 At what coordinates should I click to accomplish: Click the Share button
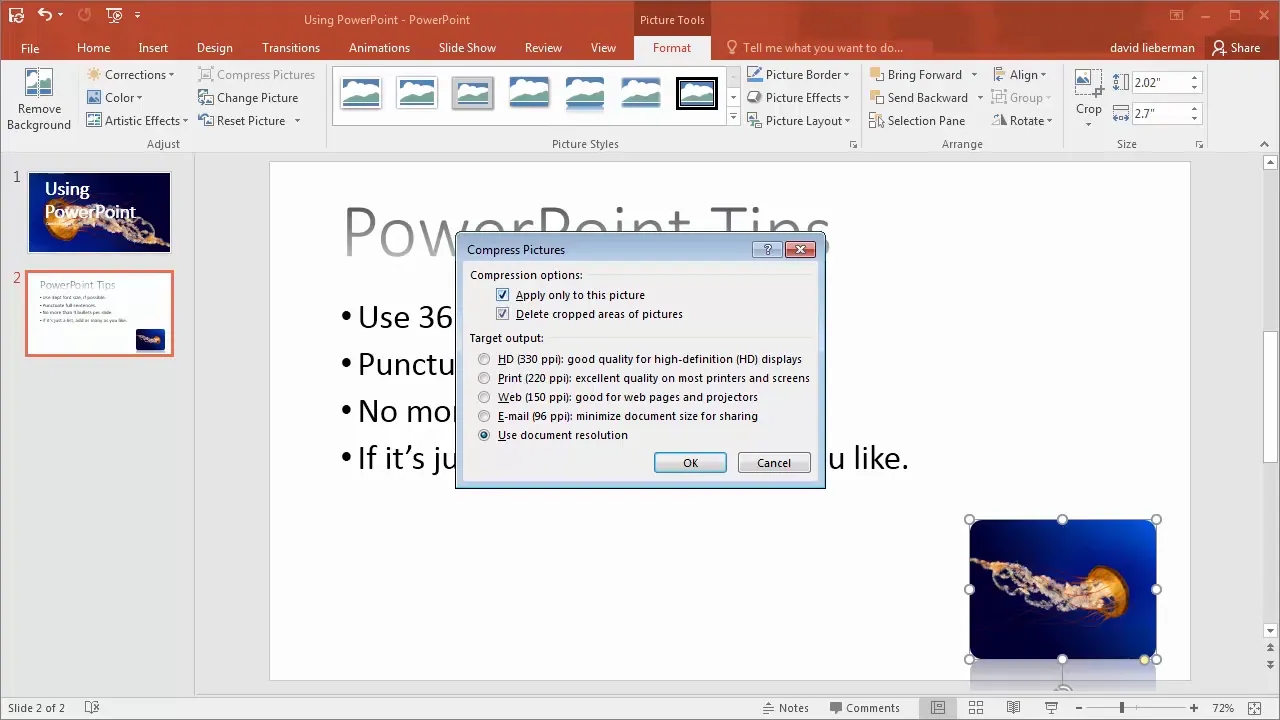(x=1236, y=48)
